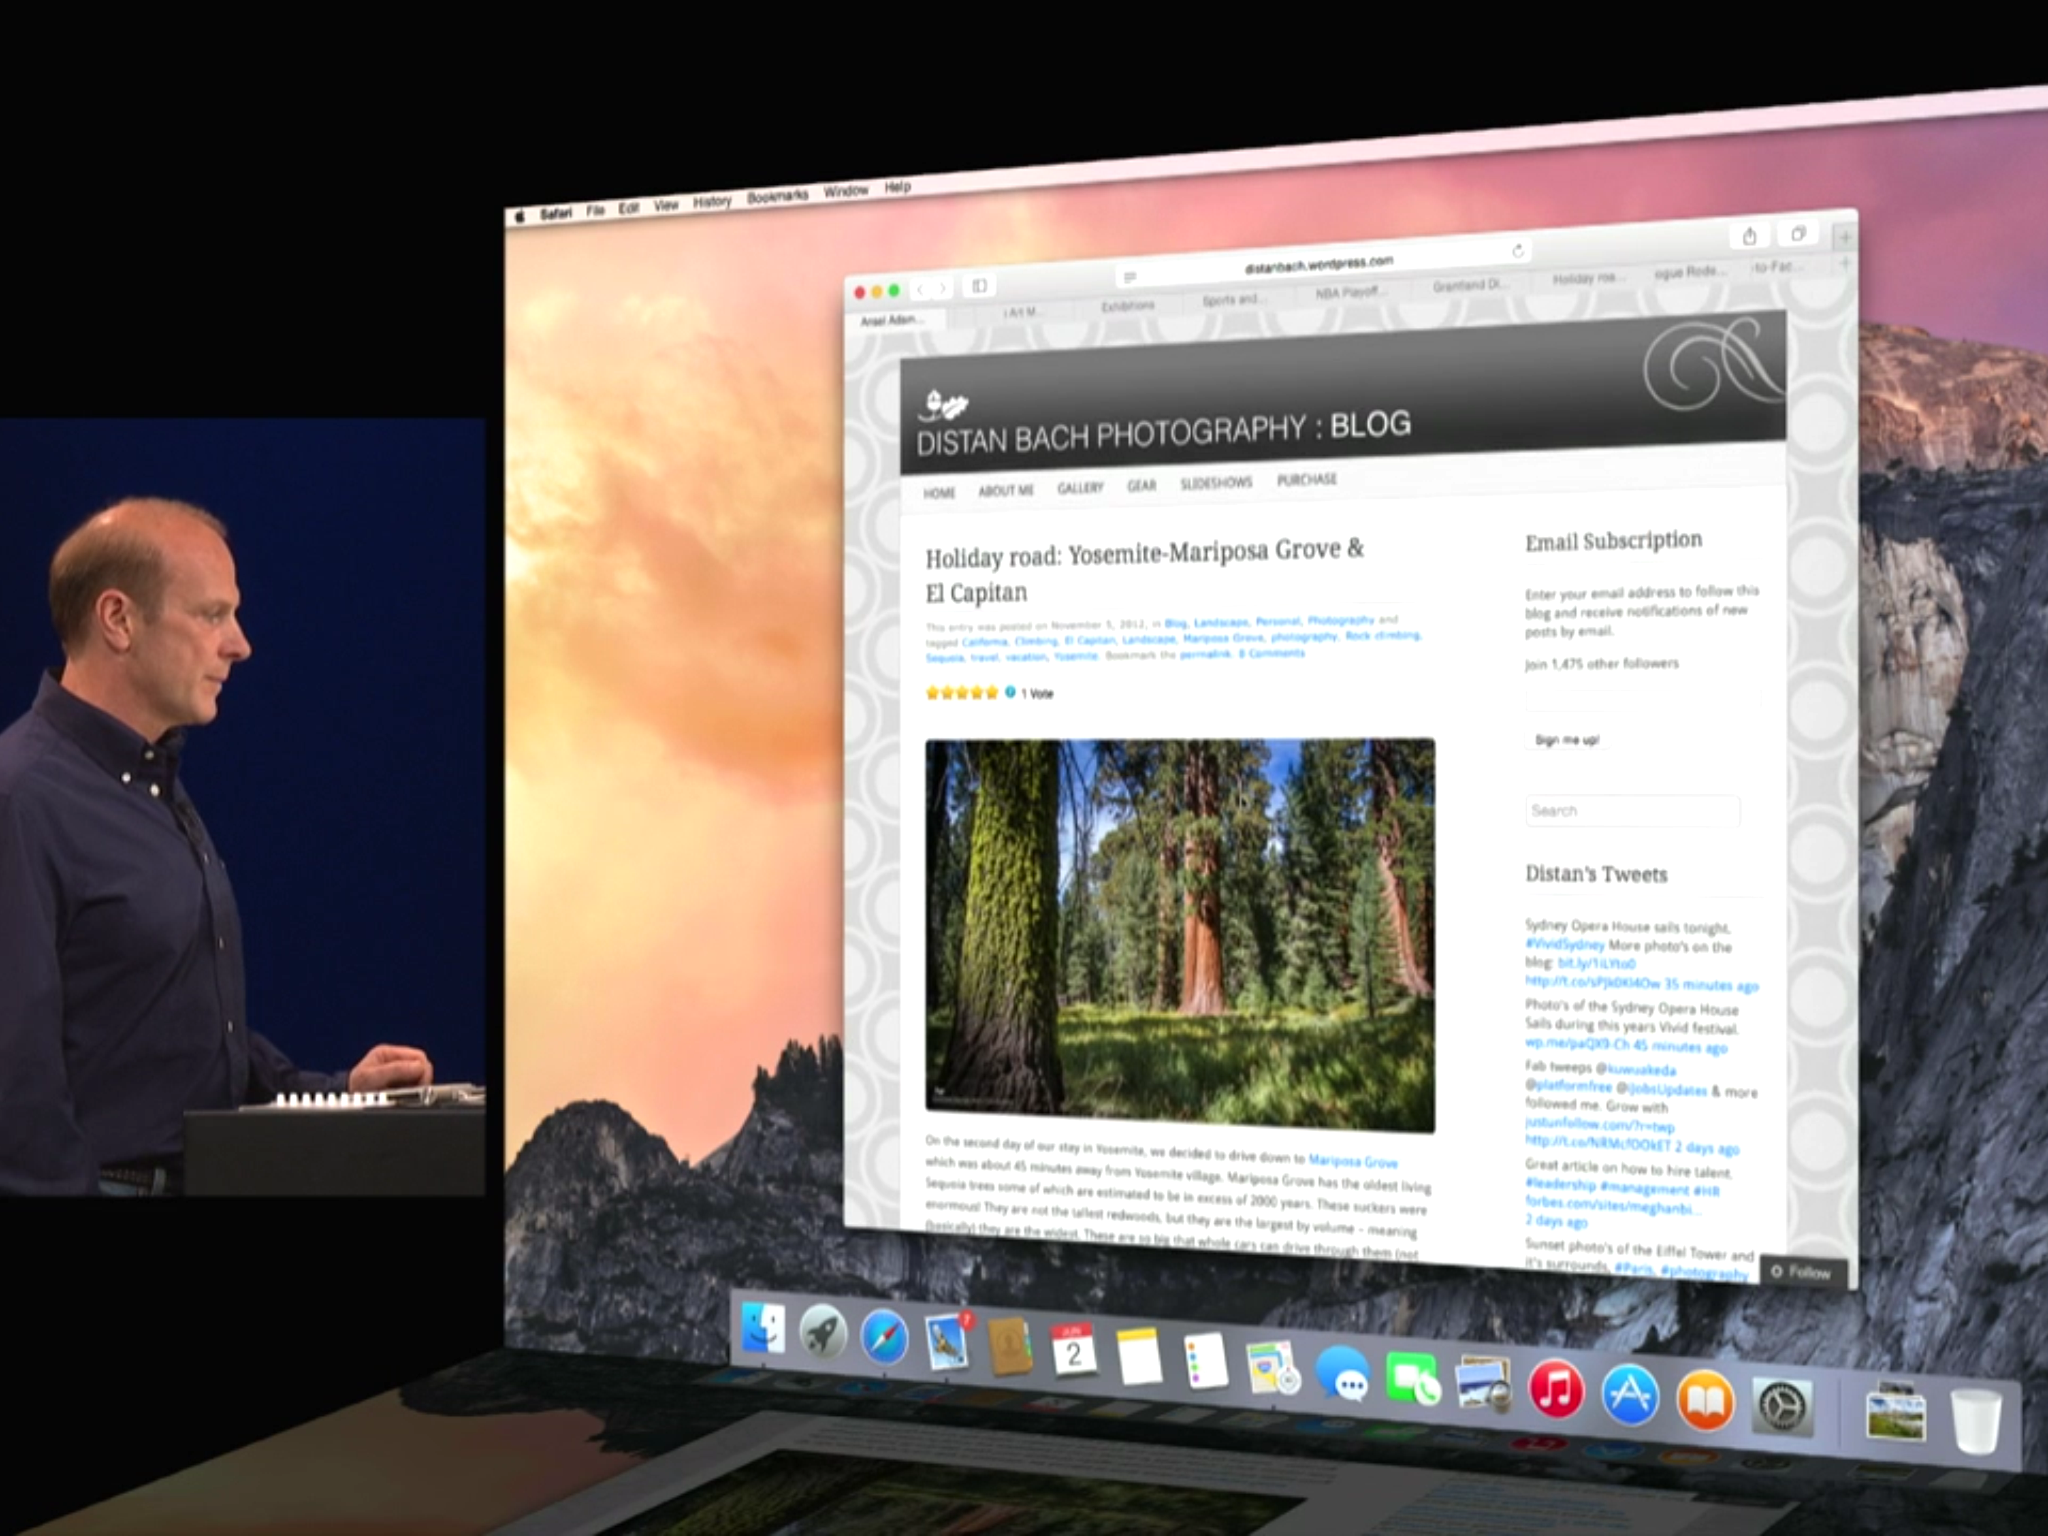Screen dimensions: 2048x1536
Task: Click the blog Search input field
Action: click(x=1632, y=810)
